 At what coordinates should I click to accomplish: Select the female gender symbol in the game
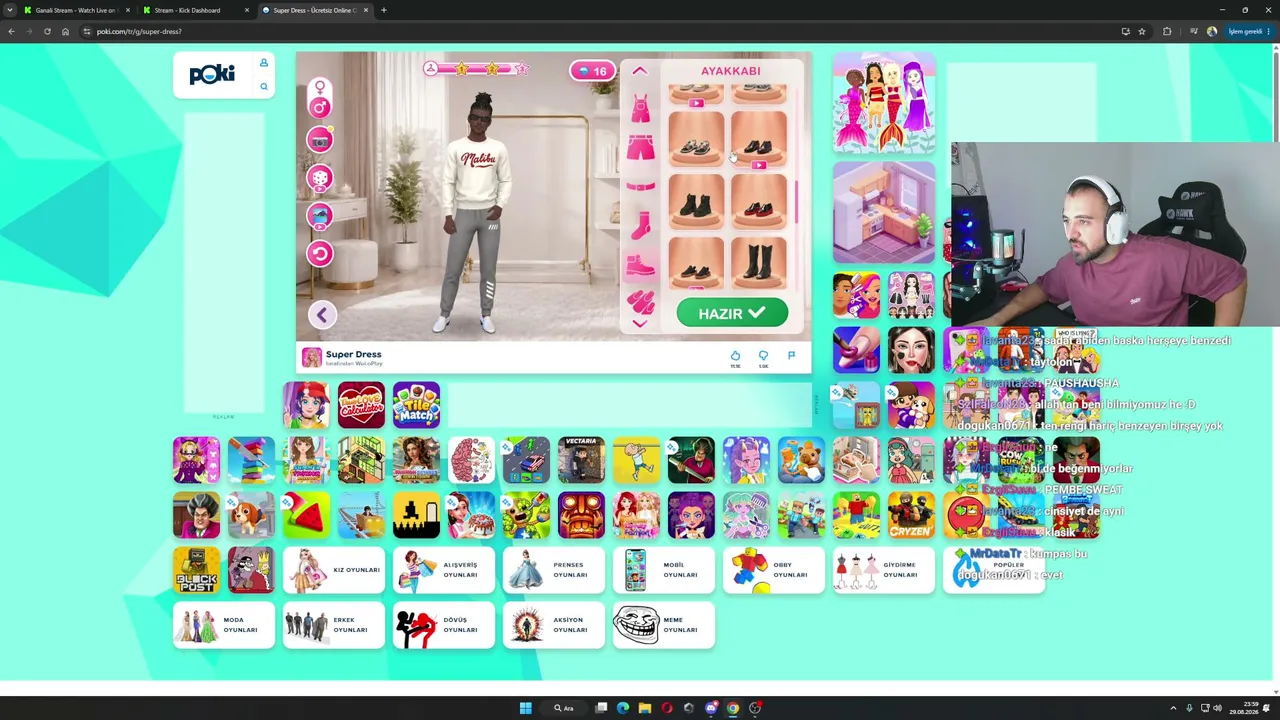319,87
